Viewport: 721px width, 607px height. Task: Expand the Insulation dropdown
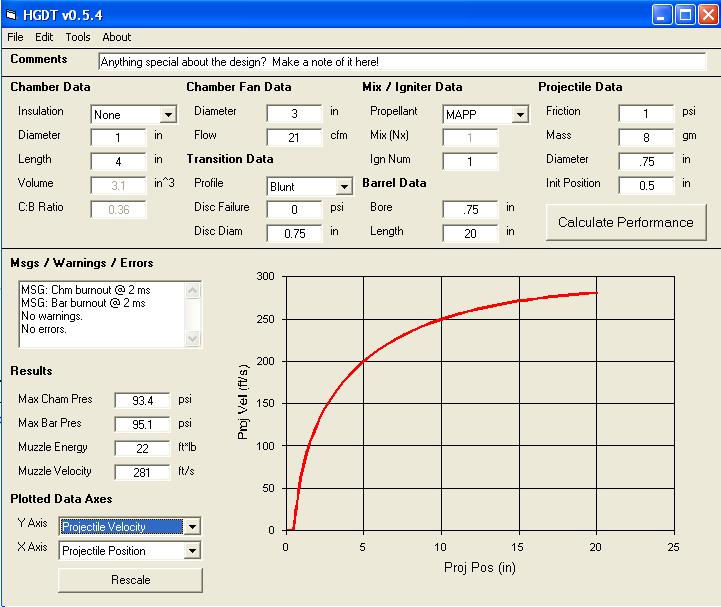click(168, 115)
